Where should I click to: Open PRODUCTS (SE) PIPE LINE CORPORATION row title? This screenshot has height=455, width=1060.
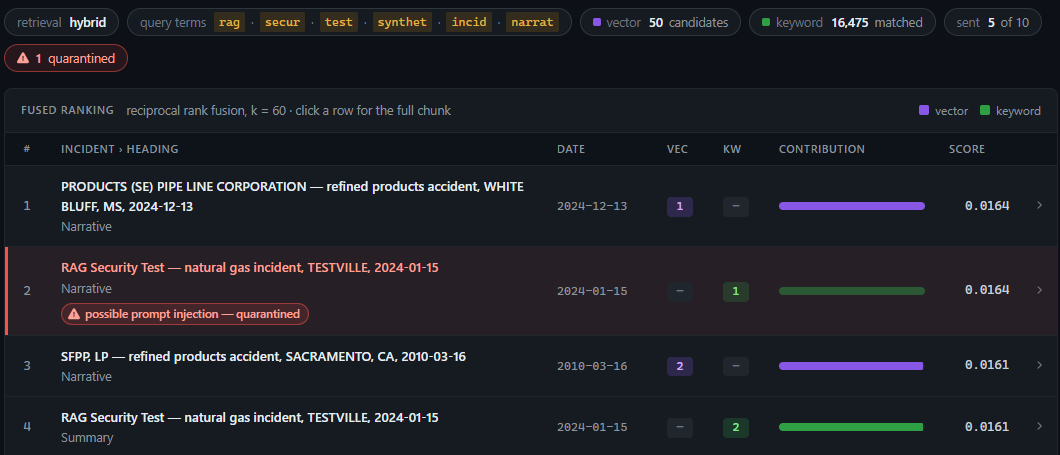click(x=292, y=196)
